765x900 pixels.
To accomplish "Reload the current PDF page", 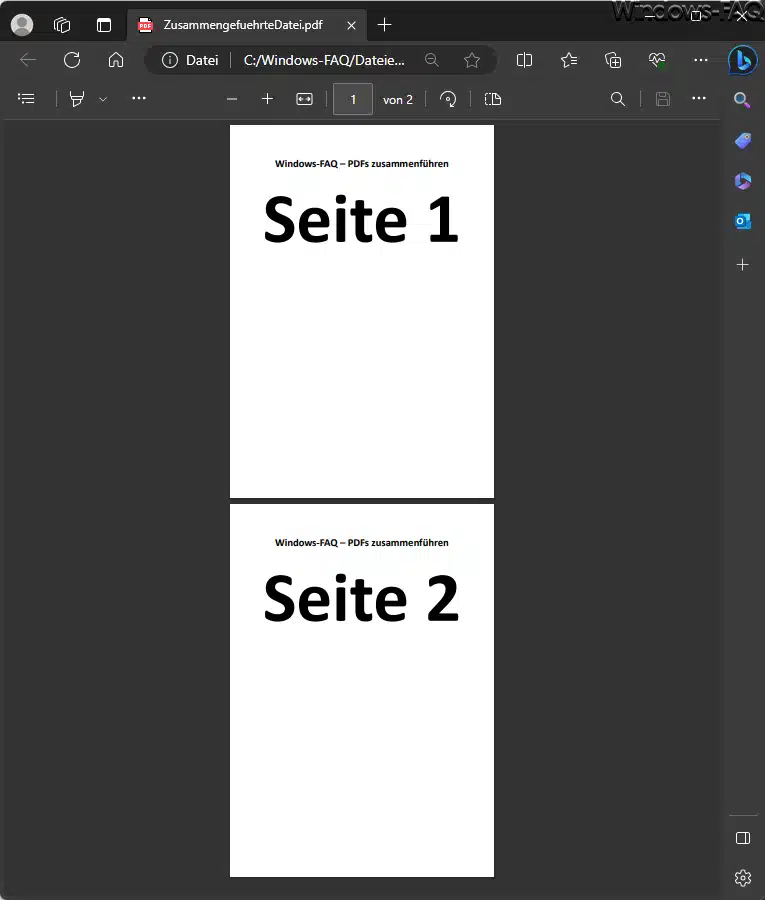I will point(72,60).
